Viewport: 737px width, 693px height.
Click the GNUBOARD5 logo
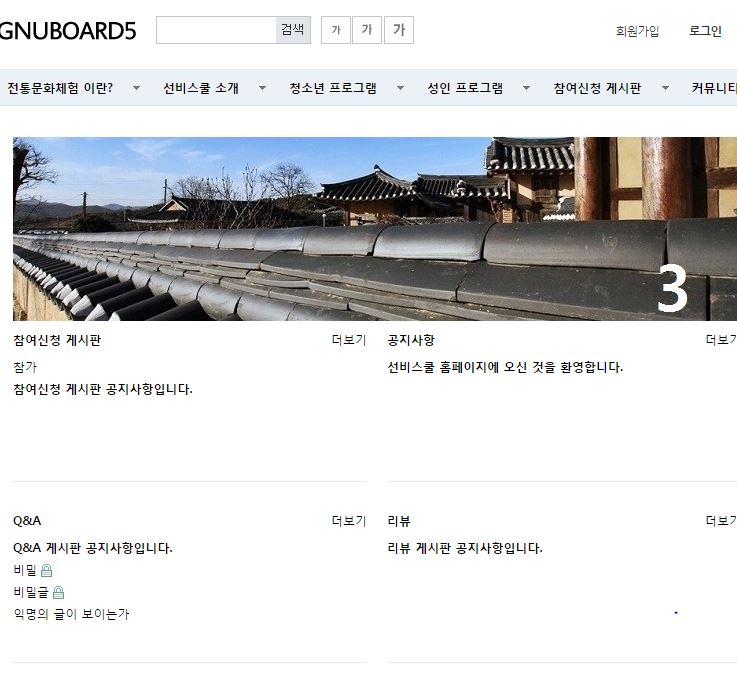(67, 31)
